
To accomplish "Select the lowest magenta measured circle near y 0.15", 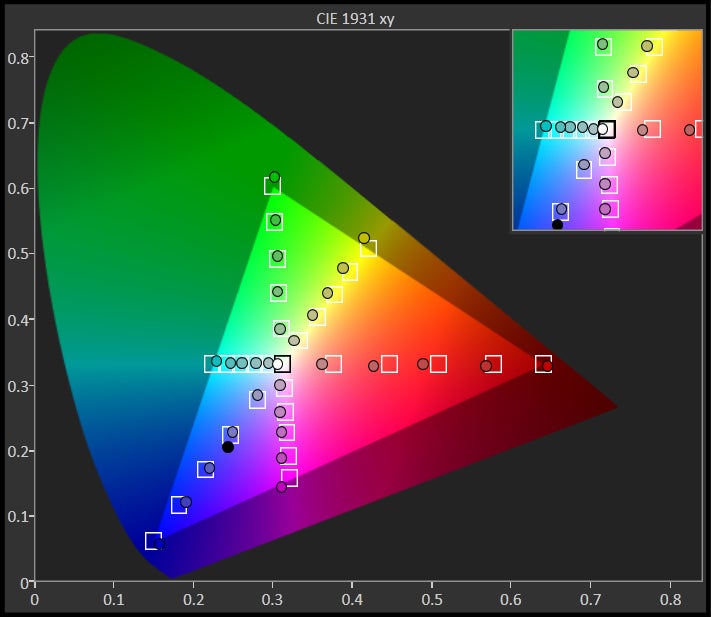I will [x=281, y=487].
